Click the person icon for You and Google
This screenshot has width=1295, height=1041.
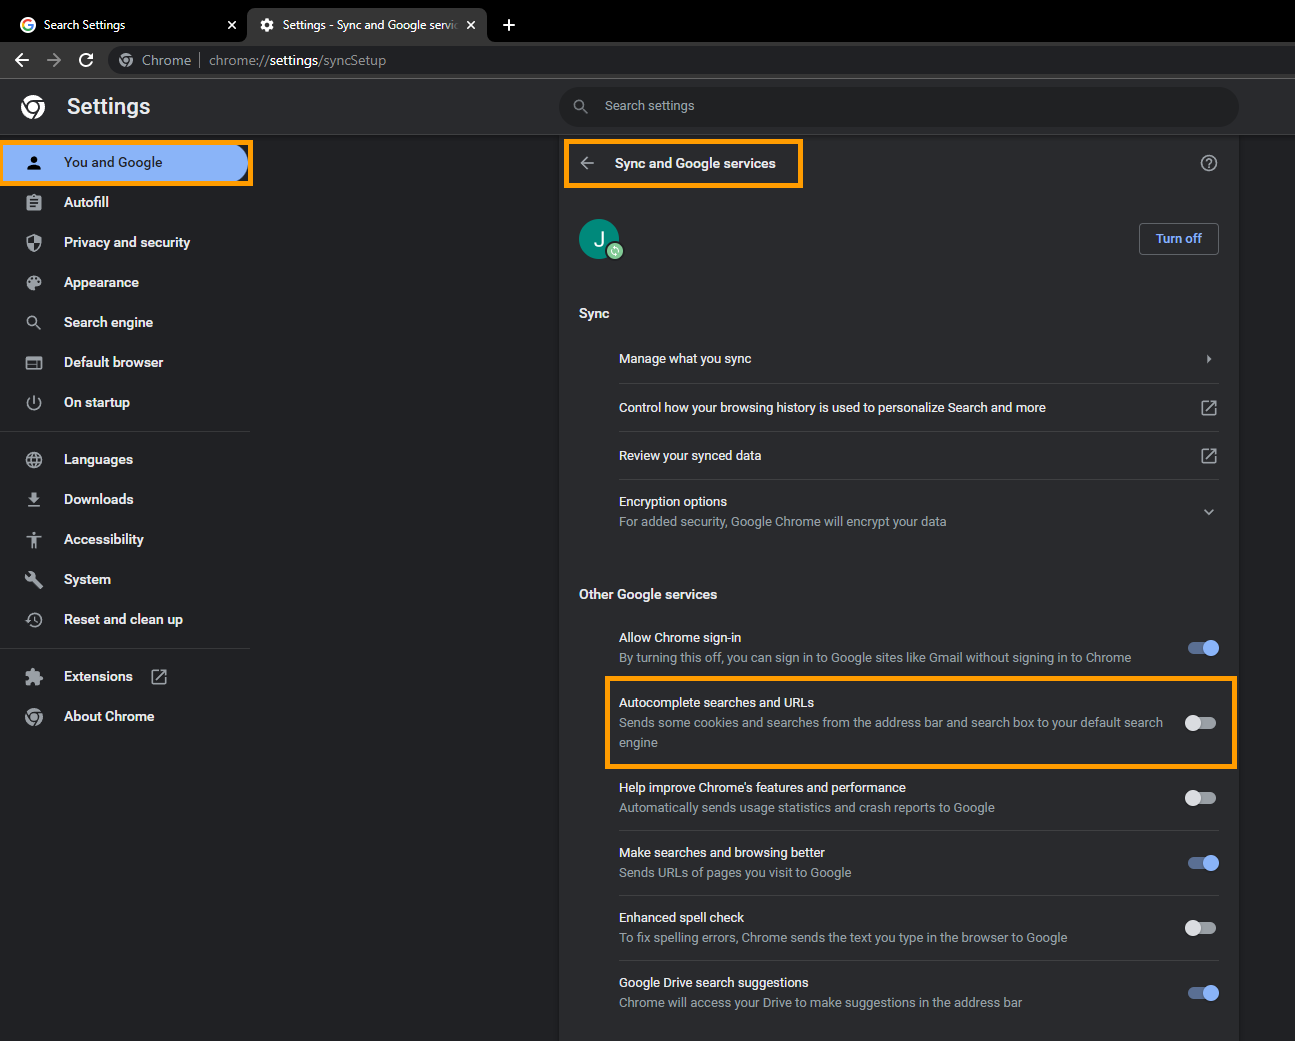tap(34, 162)
